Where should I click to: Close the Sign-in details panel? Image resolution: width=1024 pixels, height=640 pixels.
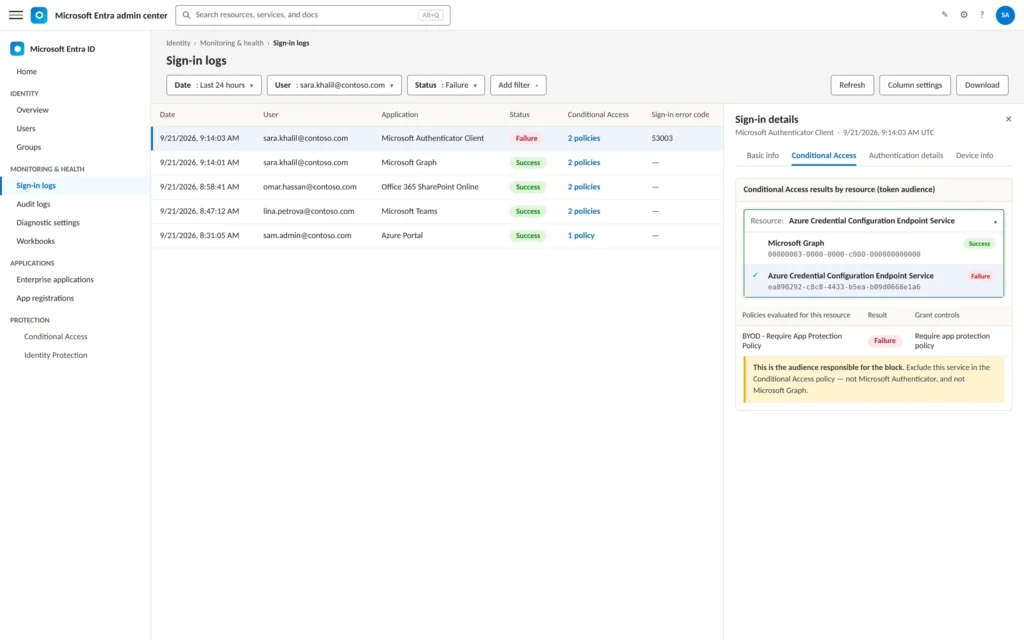point(1008,120)
